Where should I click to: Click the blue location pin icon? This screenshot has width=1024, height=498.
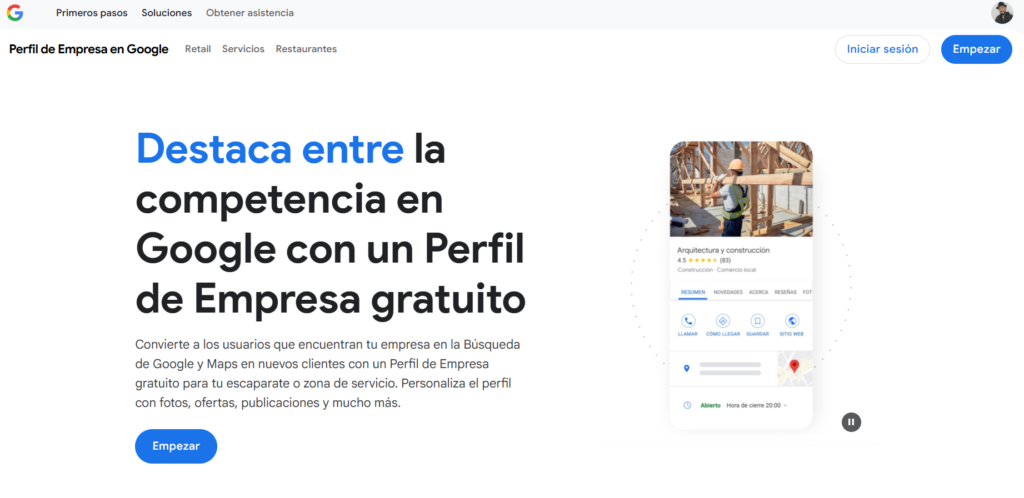[686, 369]
